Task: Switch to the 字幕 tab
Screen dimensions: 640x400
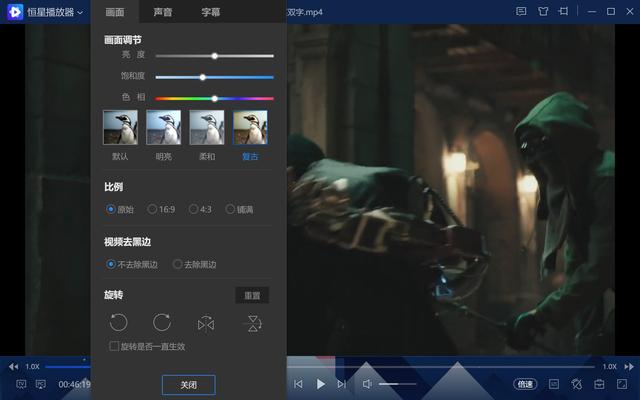Action: [211, 12]
